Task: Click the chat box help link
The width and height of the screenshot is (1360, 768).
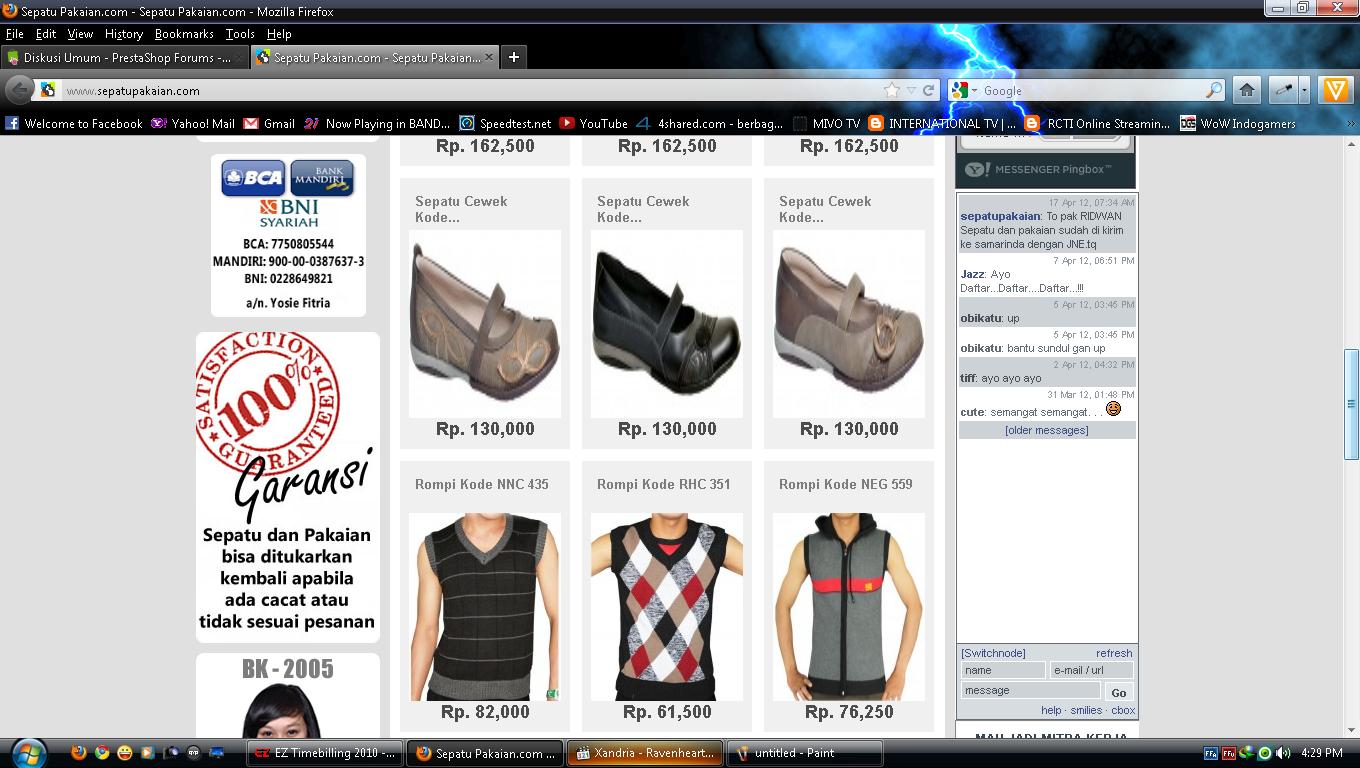Action: point(1051,710)
